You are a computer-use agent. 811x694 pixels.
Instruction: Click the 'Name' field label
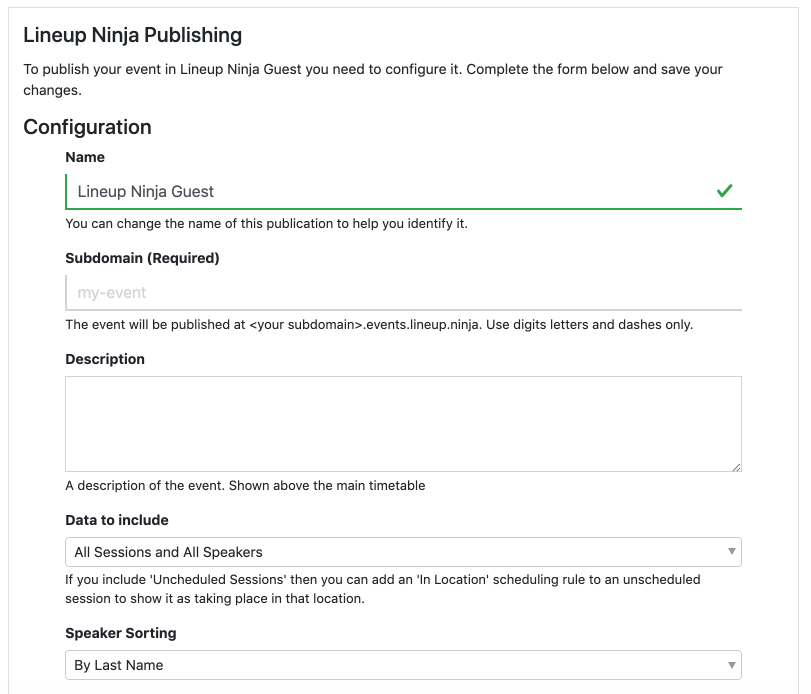point(85,157)
